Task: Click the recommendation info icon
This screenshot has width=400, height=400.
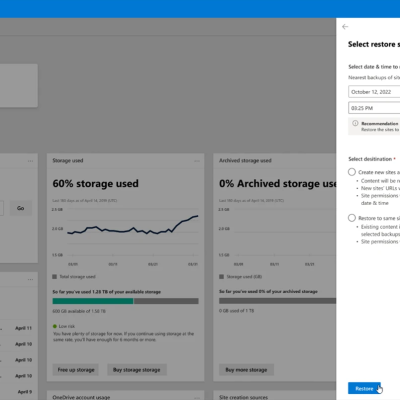Action: [355, 123]
